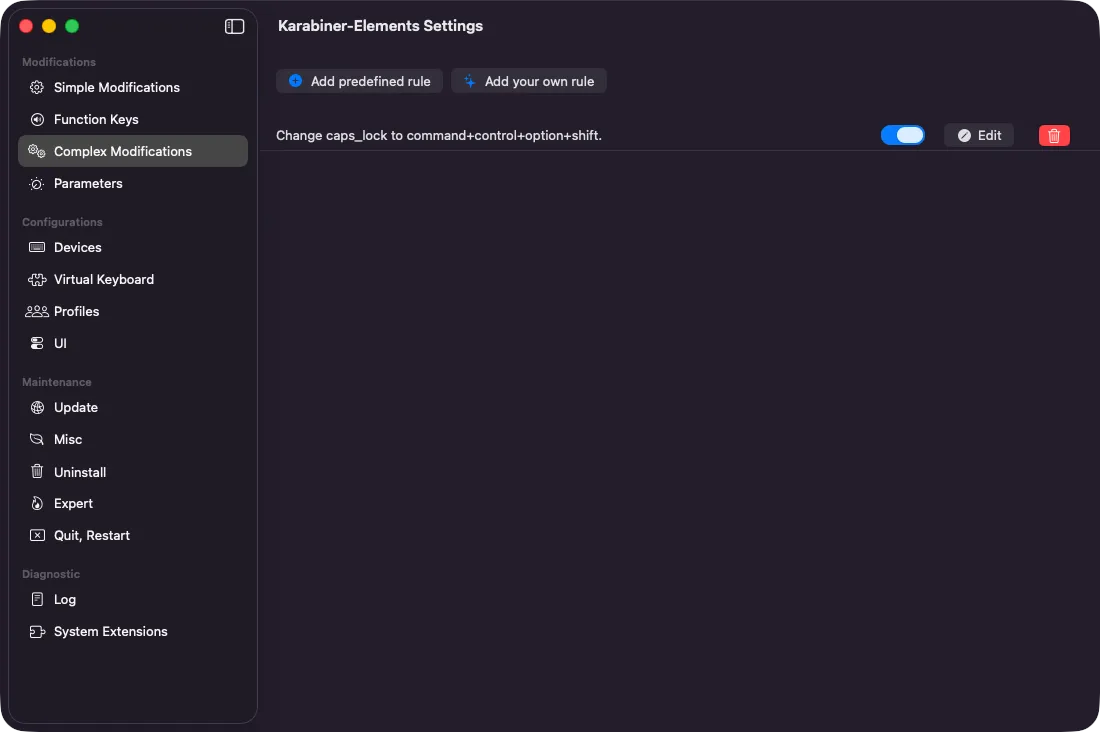Open the UI settings section
Viewport: 1100px width, 732px height.
click(59, 343)
